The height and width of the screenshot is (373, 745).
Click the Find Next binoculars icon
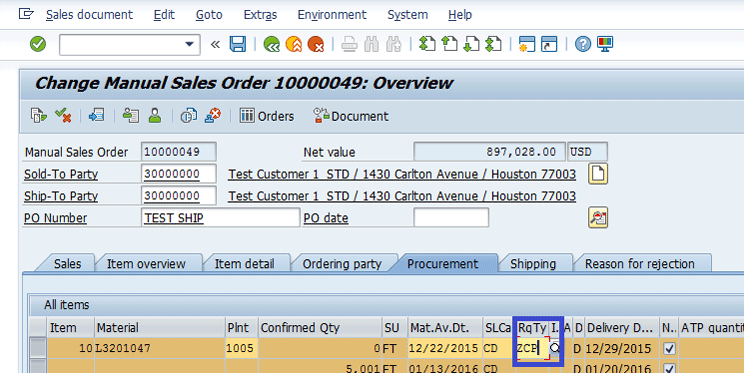click(394, 44)
